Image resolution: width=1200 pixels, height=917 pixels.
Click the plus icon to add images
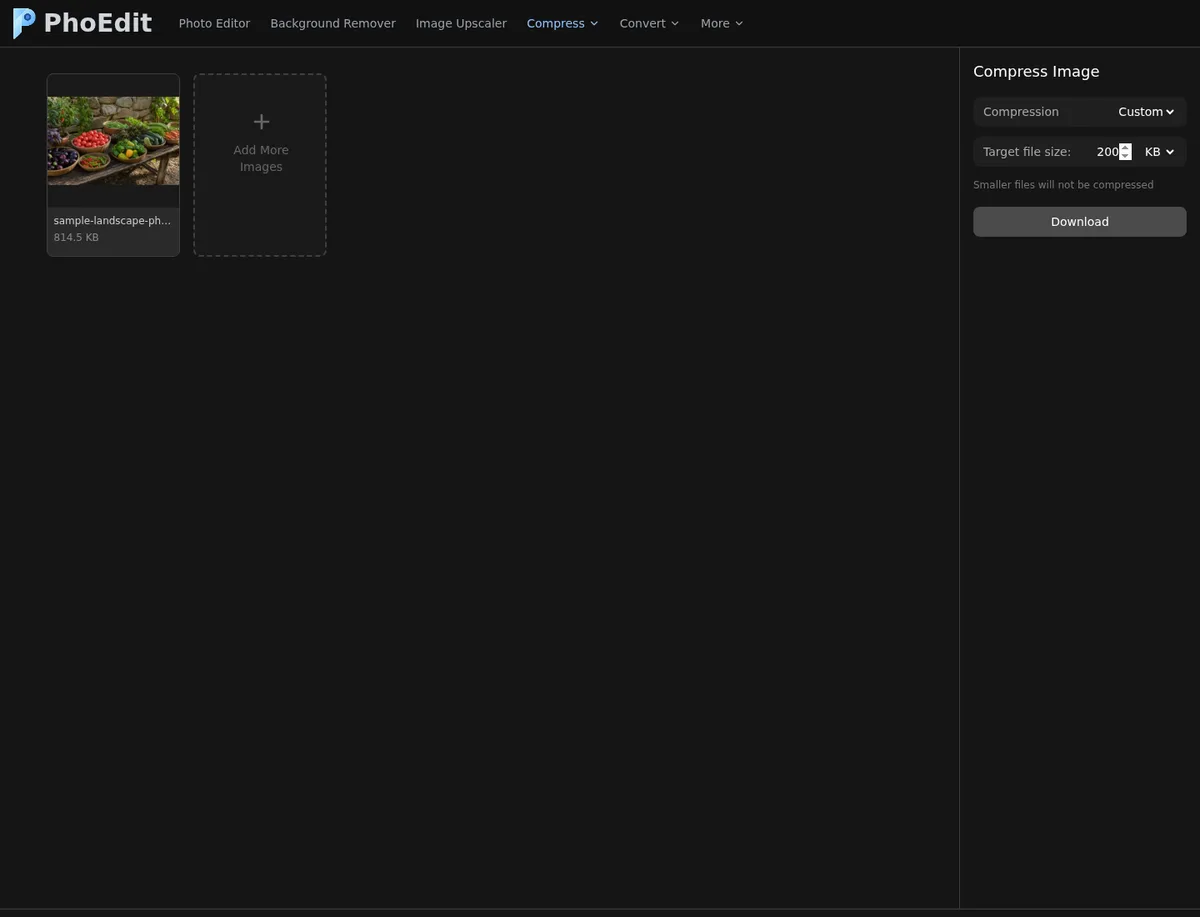click(261, 122)
